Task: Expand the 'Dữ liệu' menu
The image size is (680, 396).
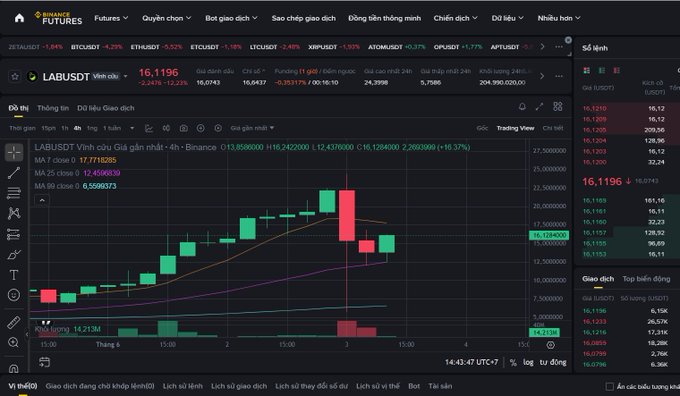Action: (507, 18)
